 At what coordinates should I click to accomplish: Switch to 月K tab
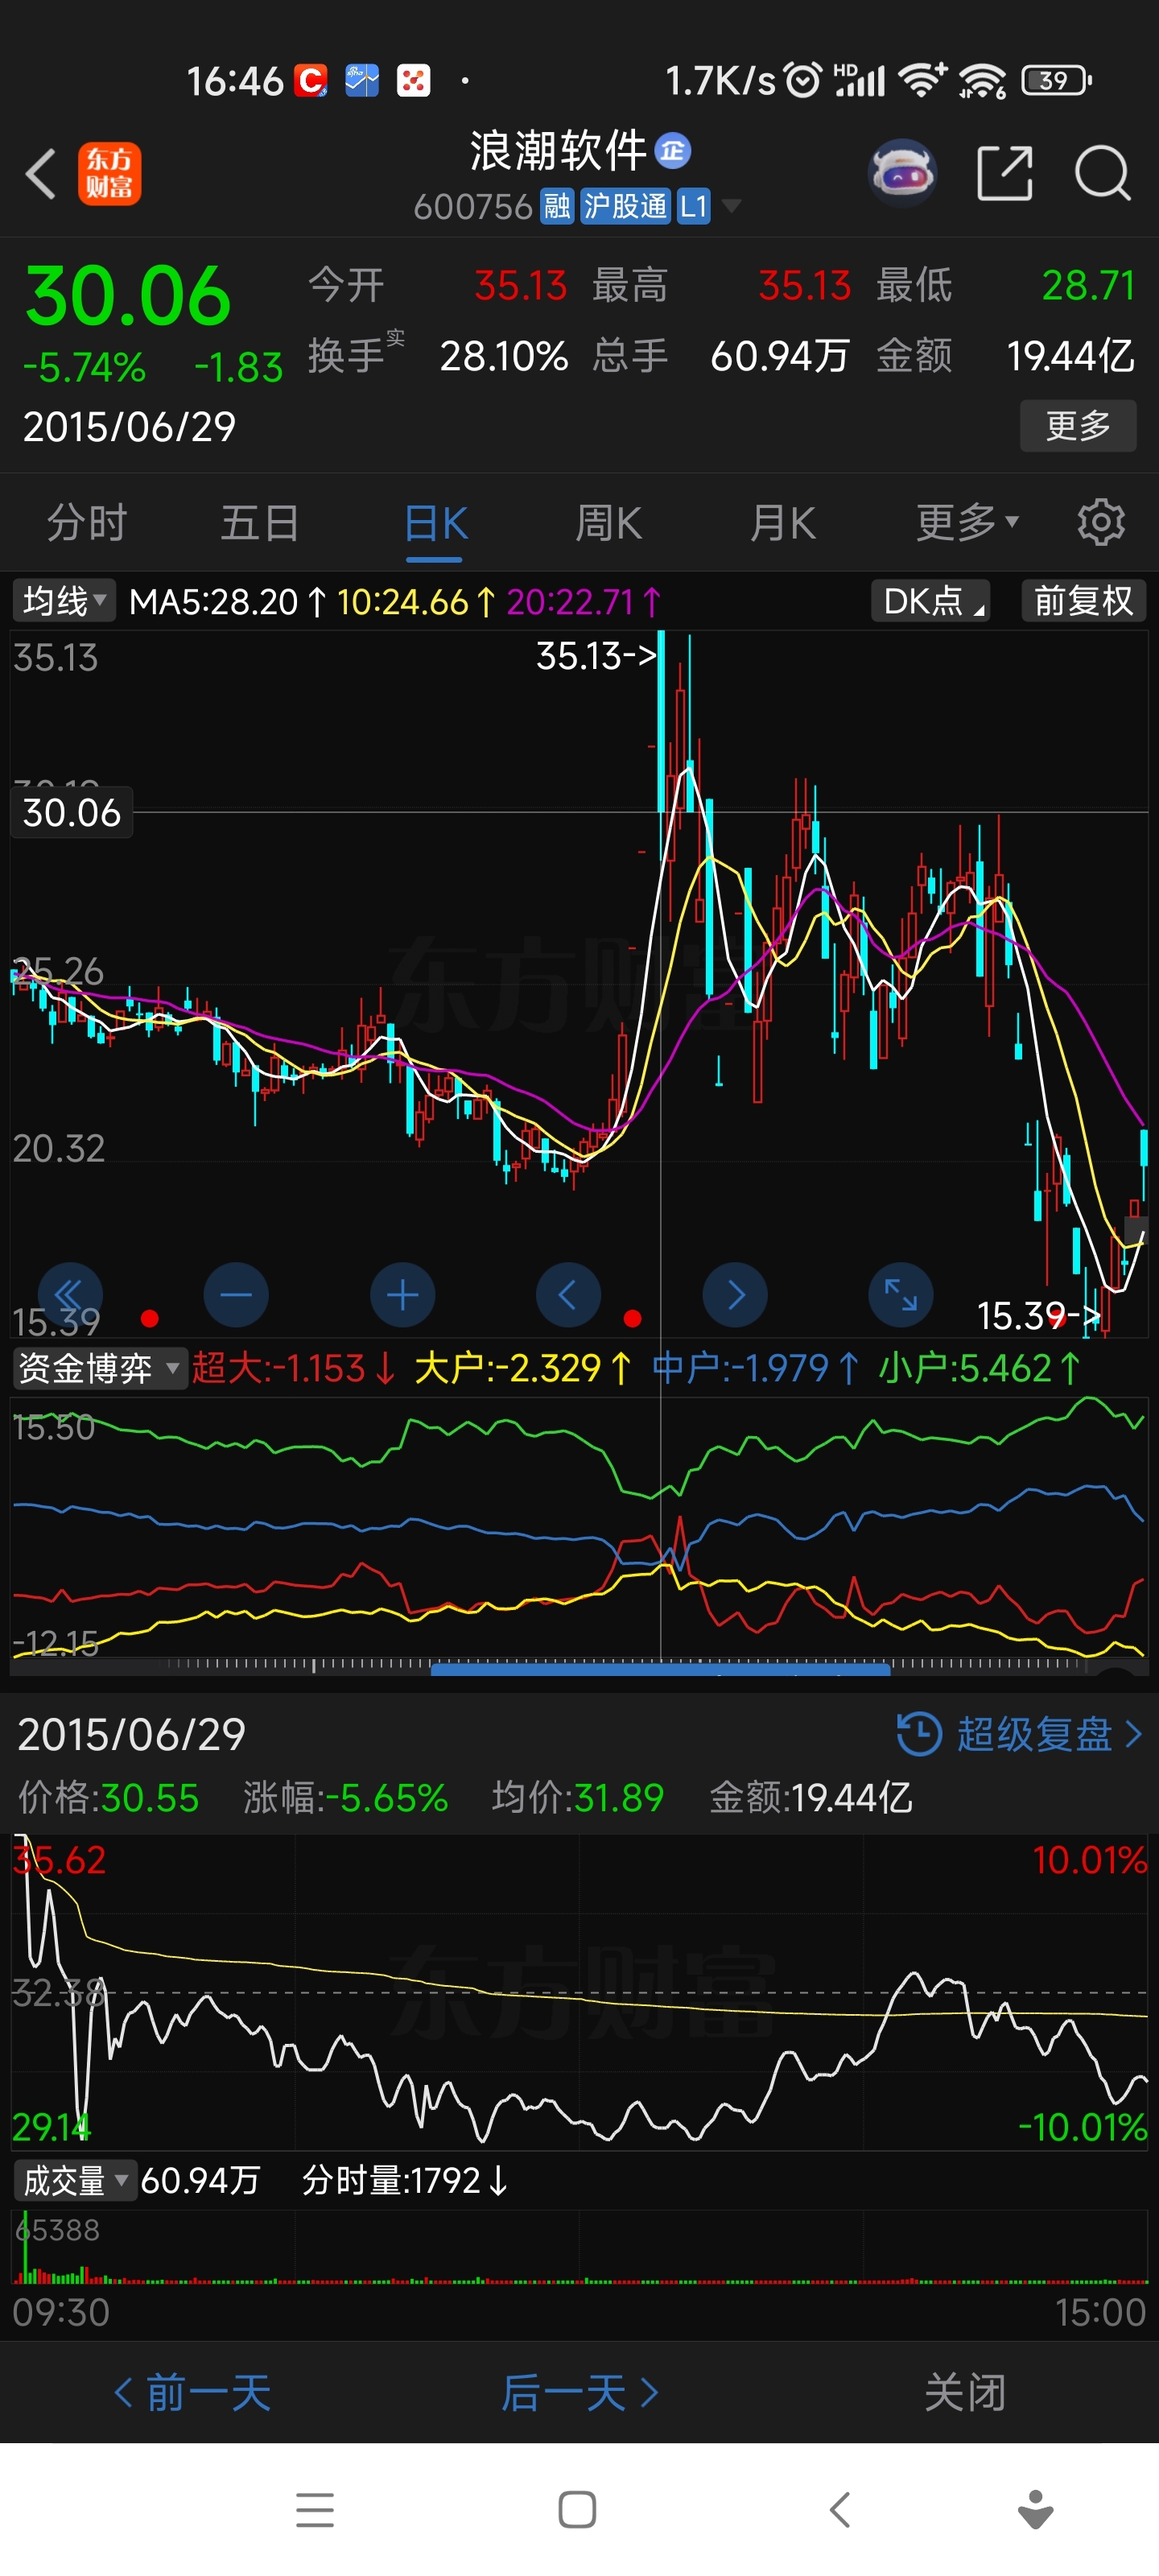pyautogui.click(x=782, y=522)
